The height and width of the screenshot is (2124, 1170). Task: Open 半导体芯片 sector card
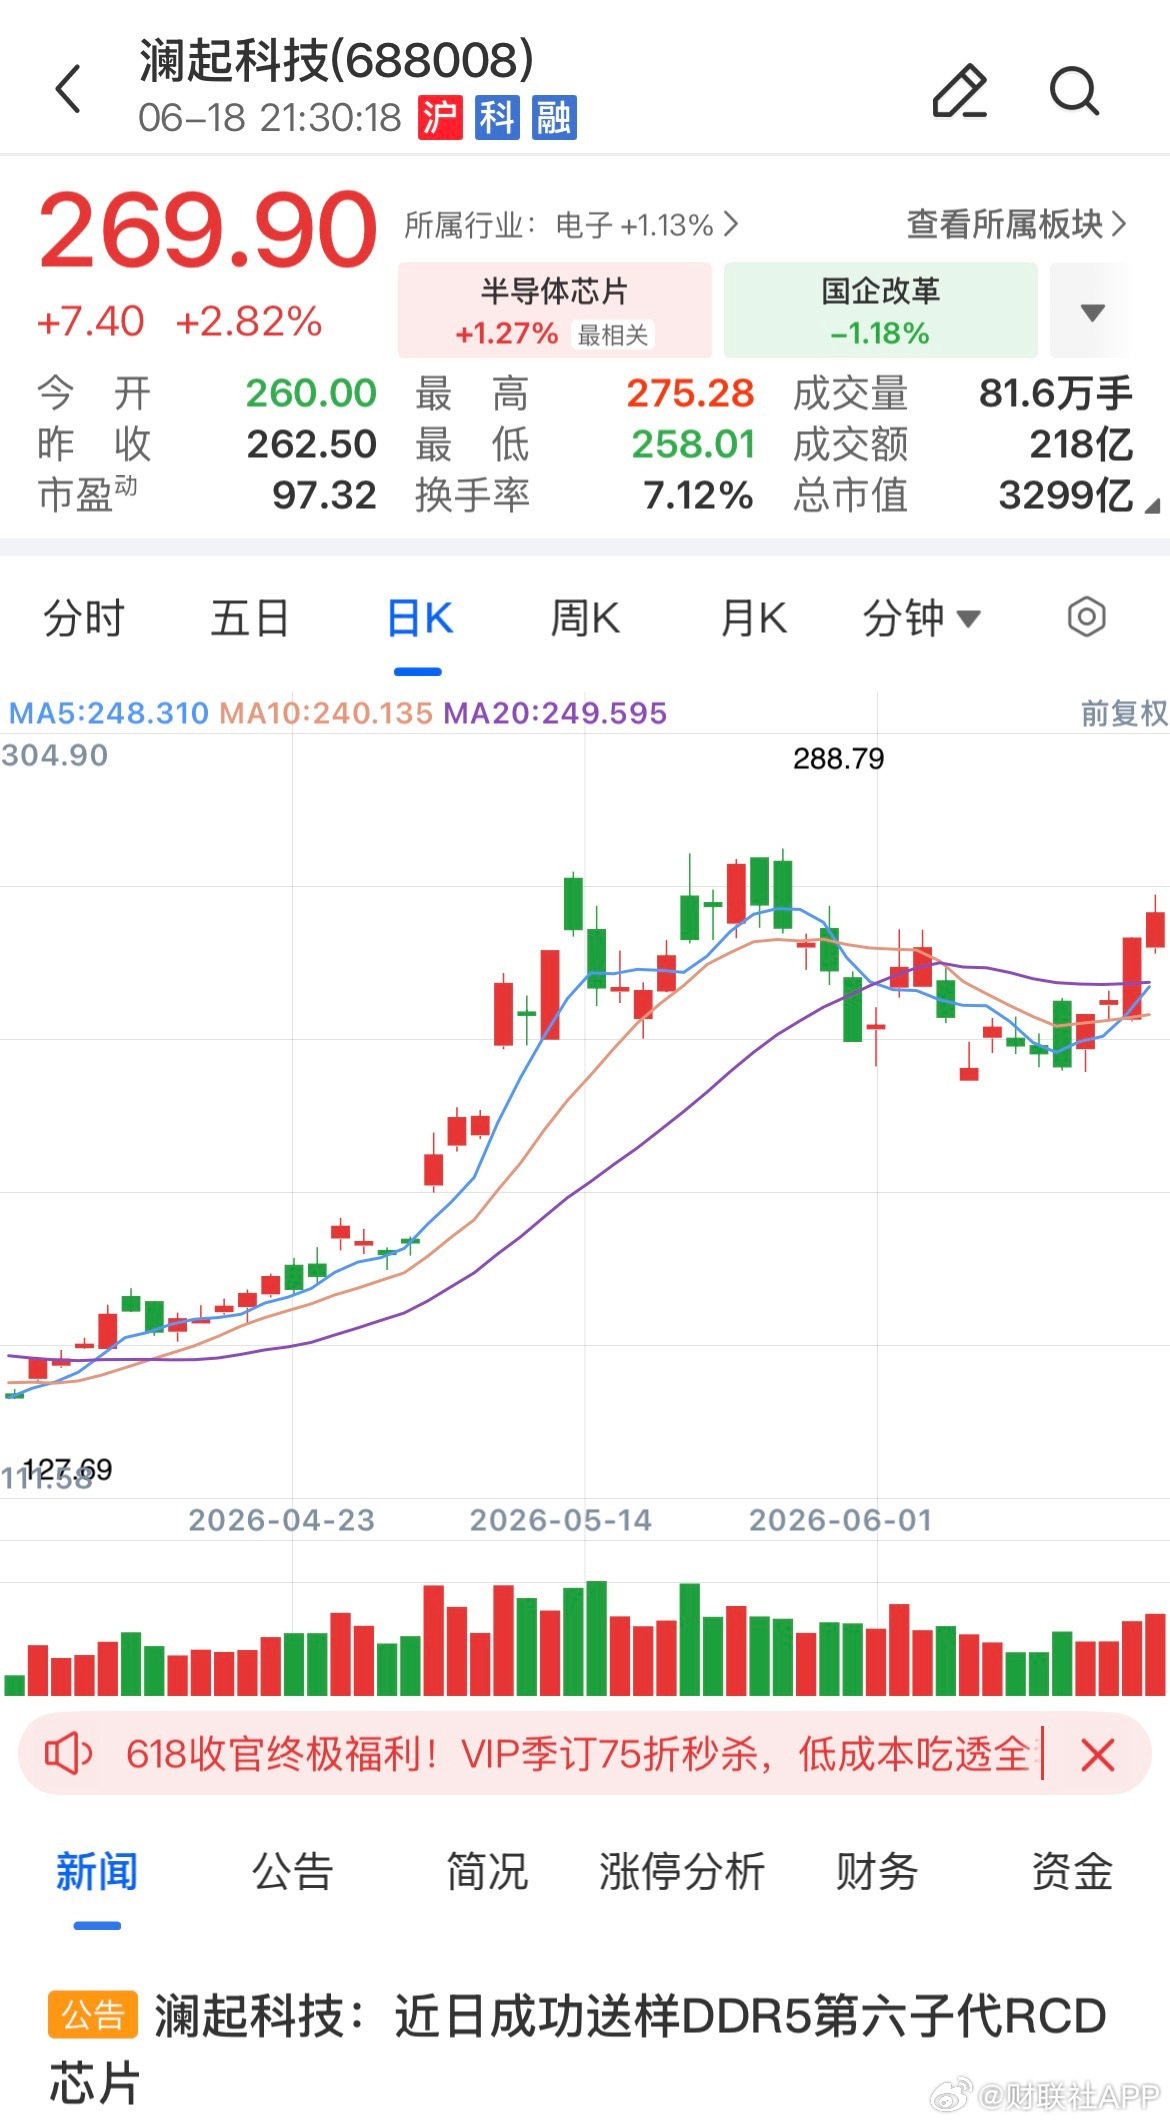coord(555,311)
